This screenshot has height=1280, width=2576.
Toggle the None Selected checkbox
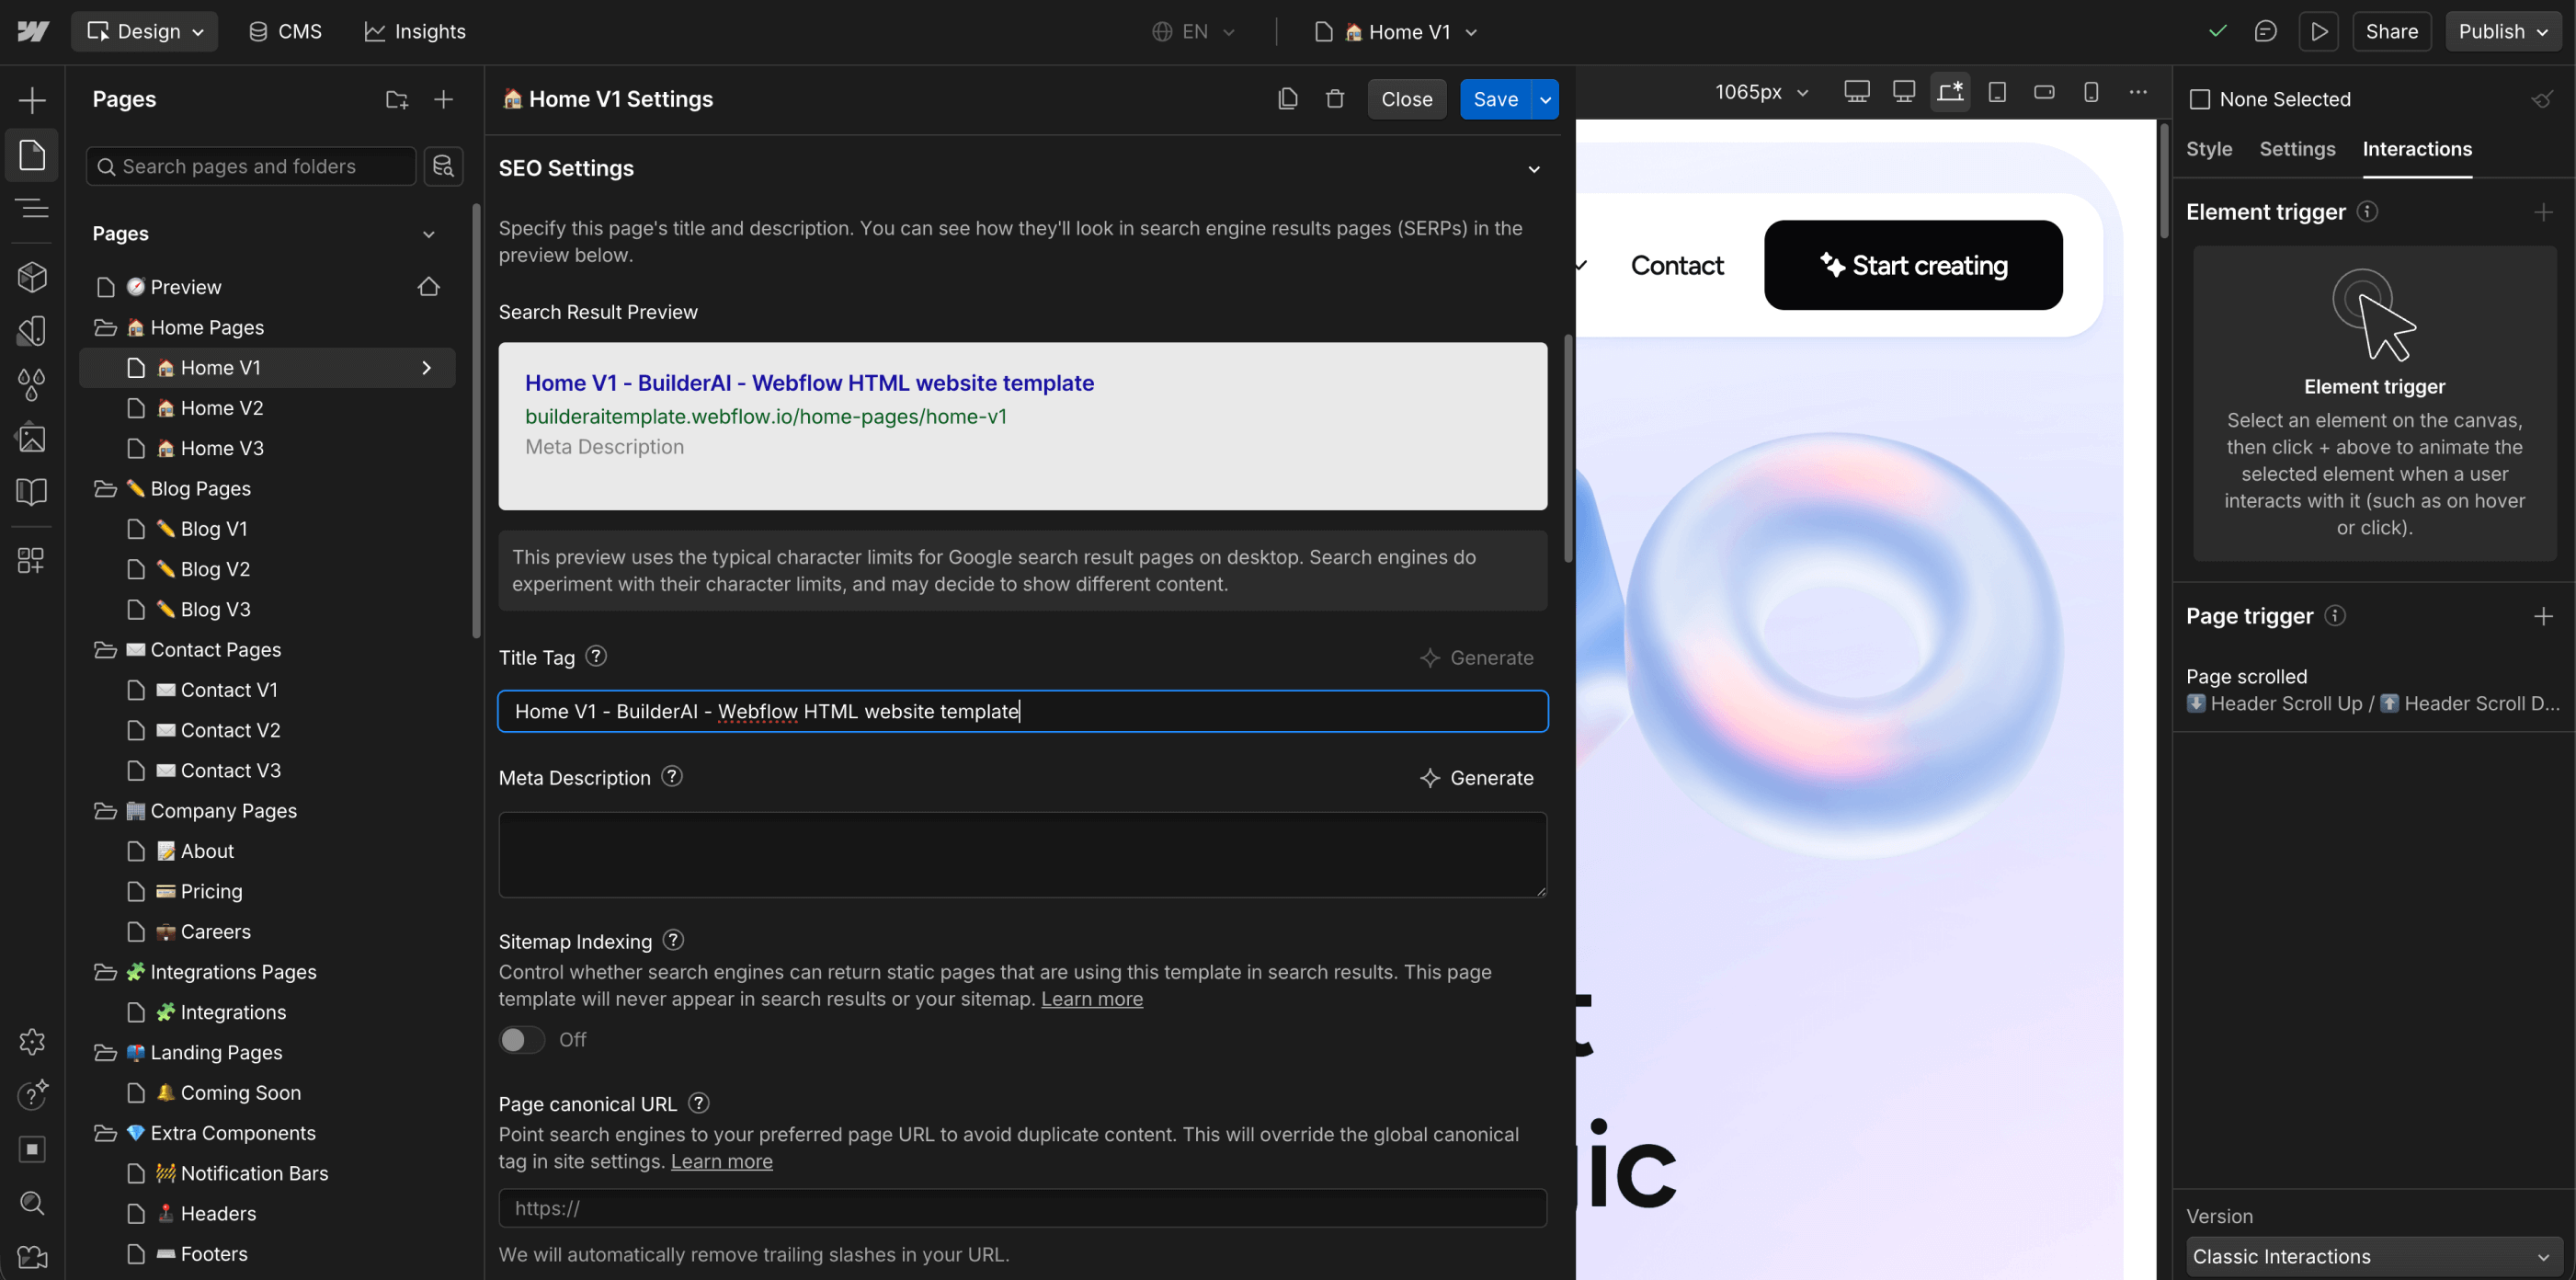(2199, 99)
